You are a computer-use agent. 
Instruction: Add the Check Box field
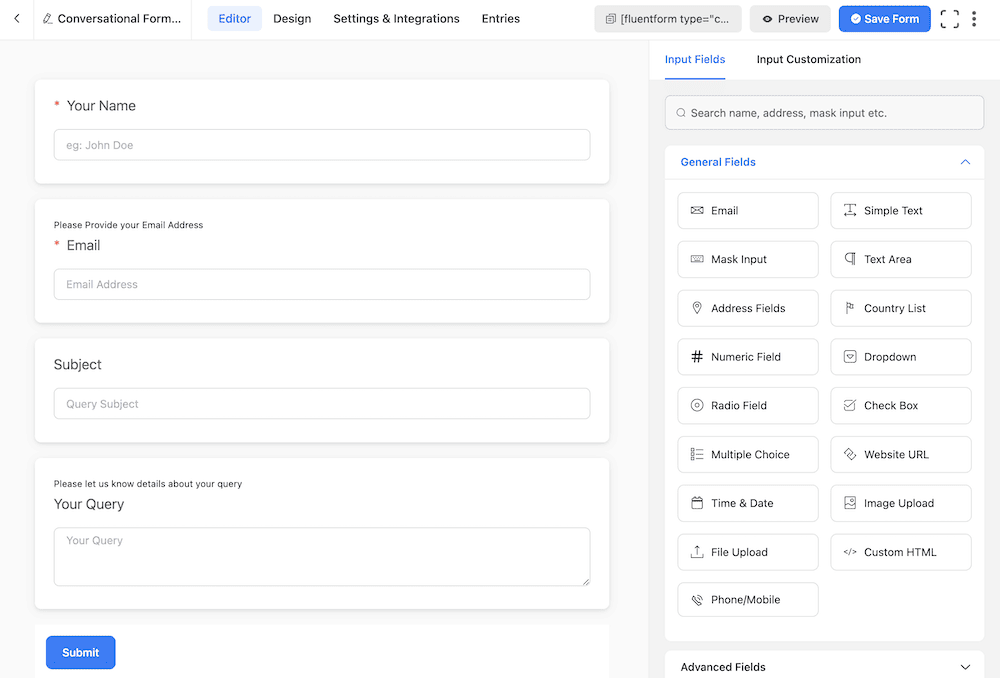click(x=900, y=406)
